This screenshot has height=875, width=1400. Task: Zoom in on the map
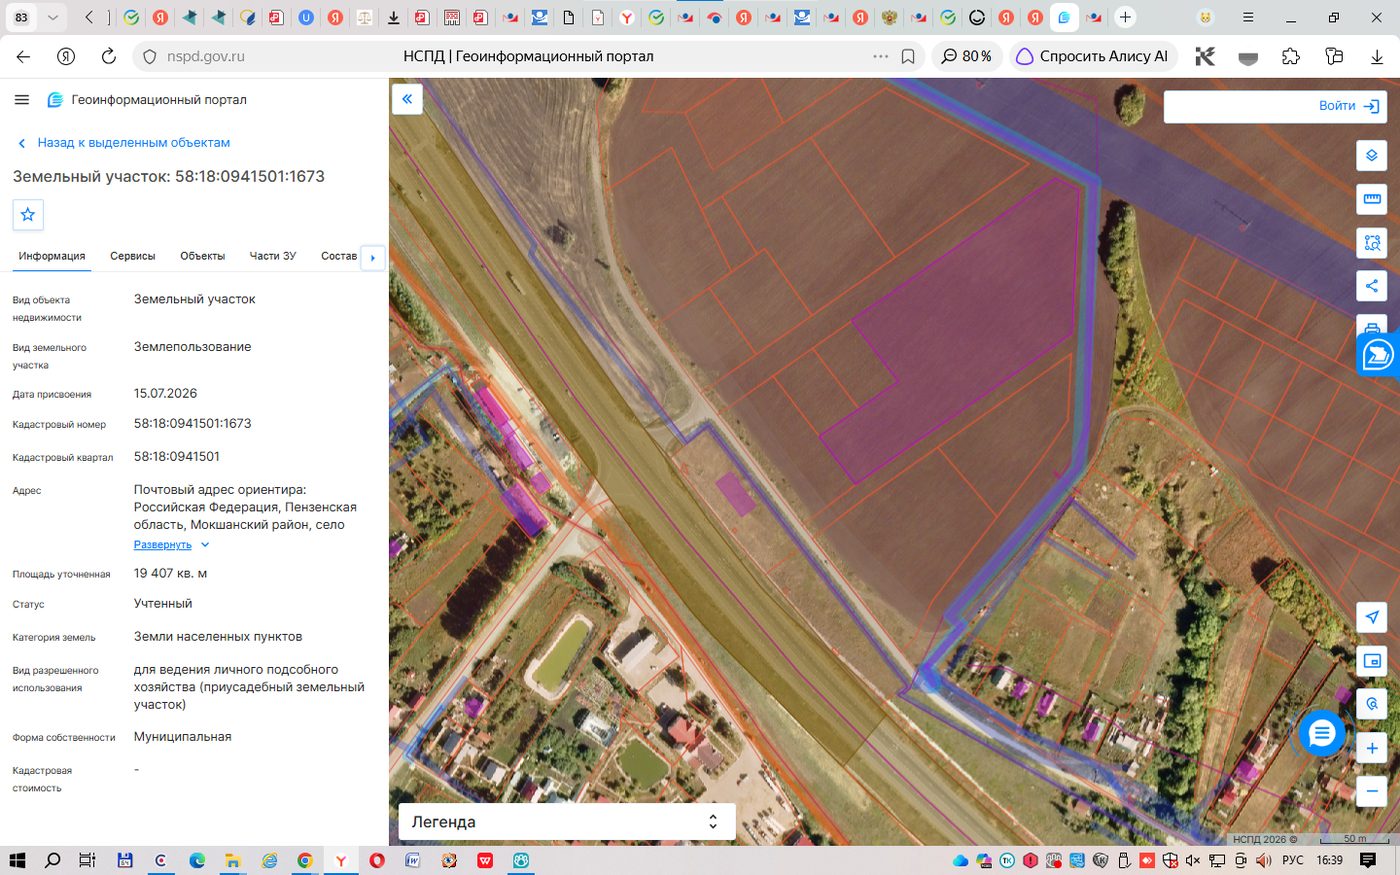[1372, 748]
